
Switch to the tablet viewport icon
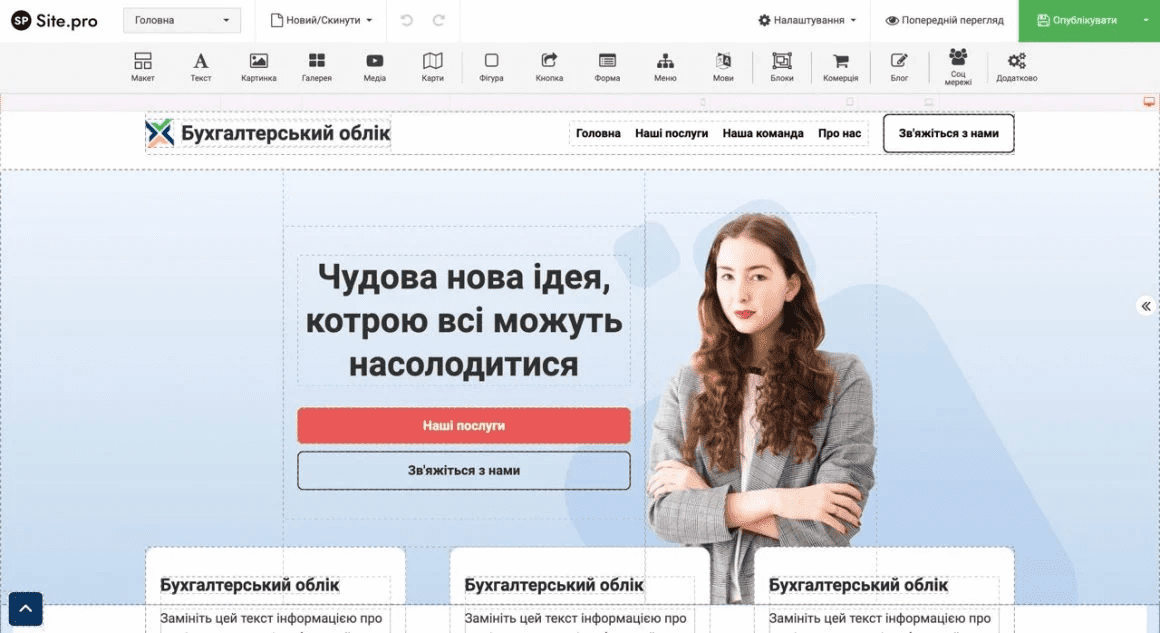850,102
